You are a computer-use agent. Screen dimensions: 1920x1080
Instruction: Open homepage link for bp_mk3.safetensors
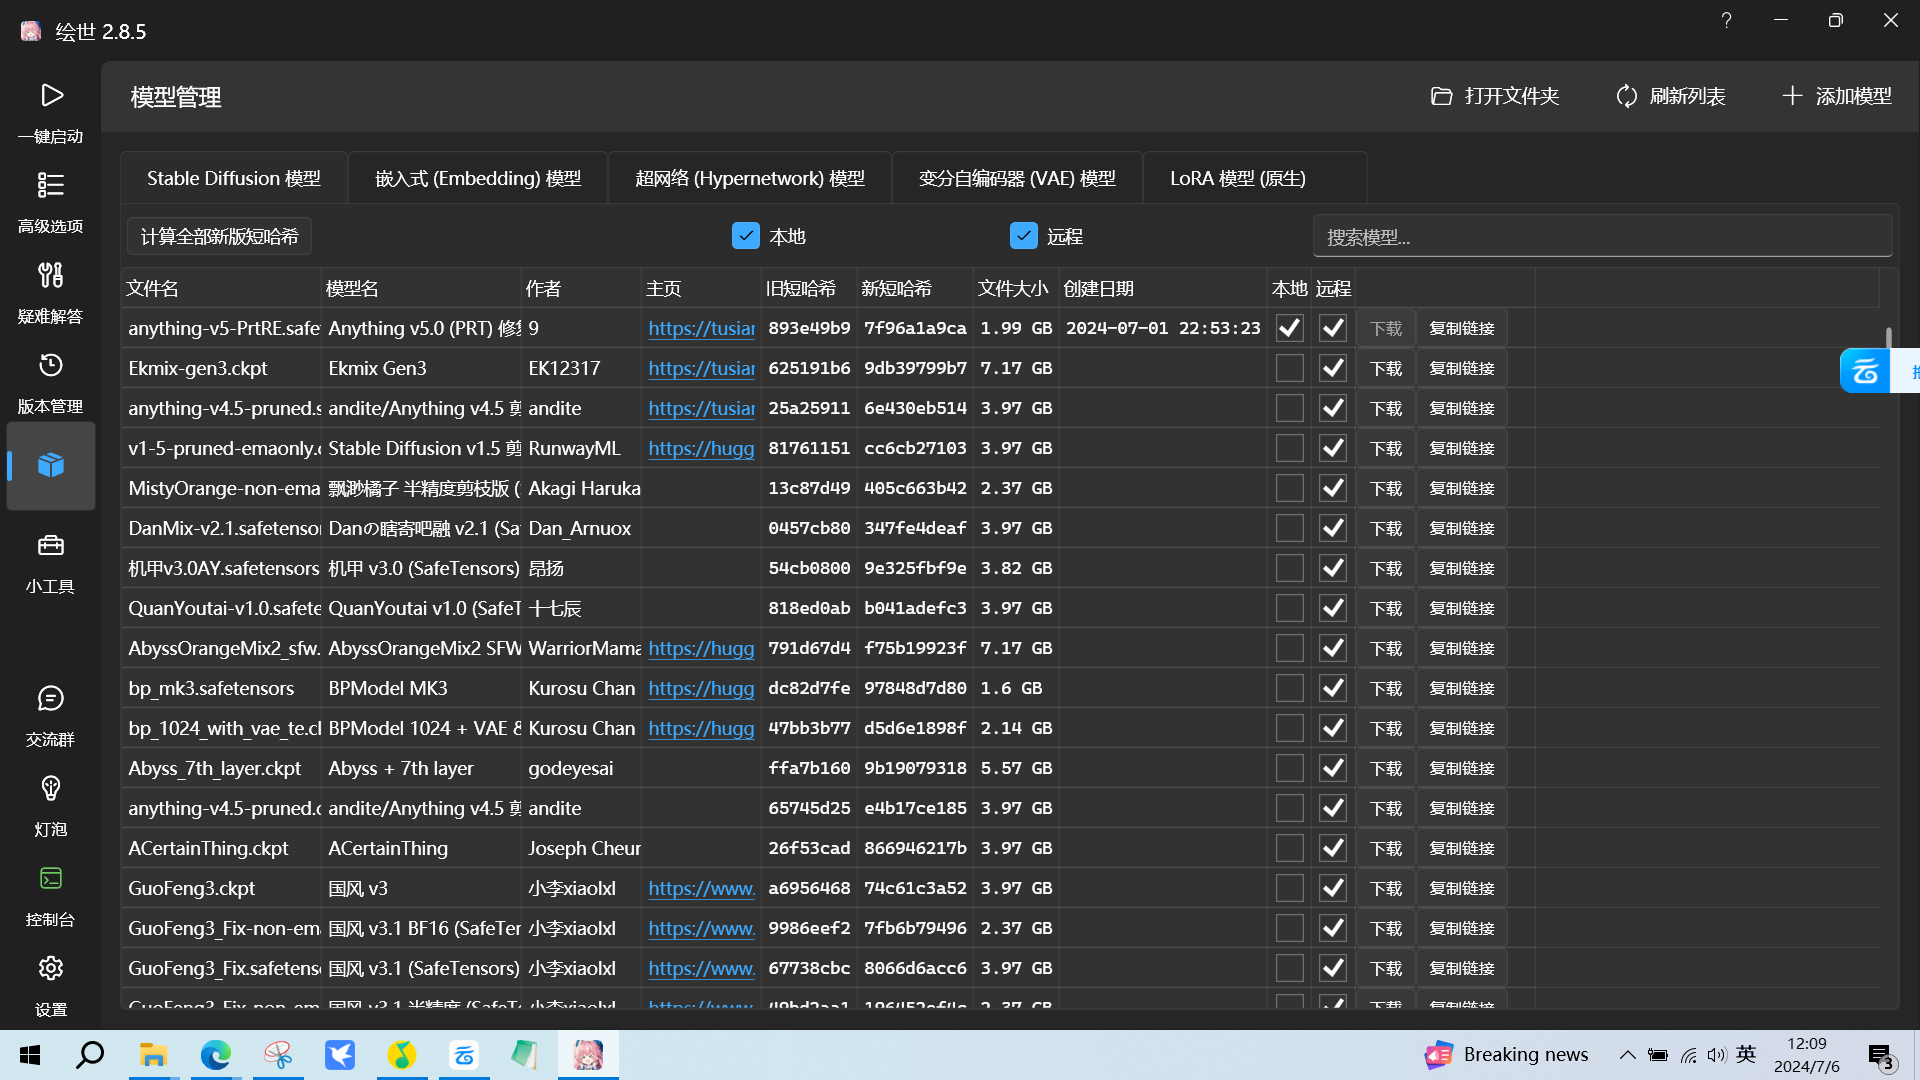[700, 688]
